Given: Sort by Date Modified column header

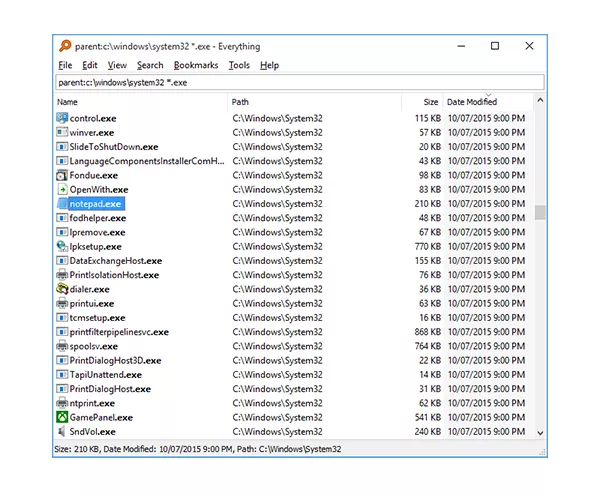Looking at the screenshot, I should tap(488, 102).
